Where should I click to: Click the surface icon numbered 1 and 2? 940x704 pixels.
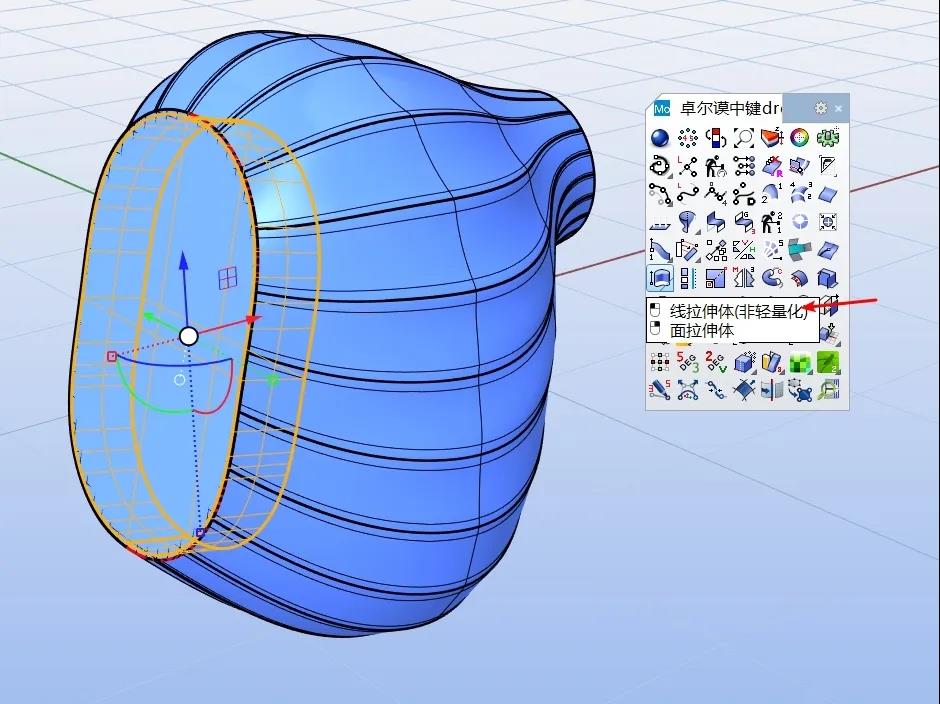[x=772, y=194]
